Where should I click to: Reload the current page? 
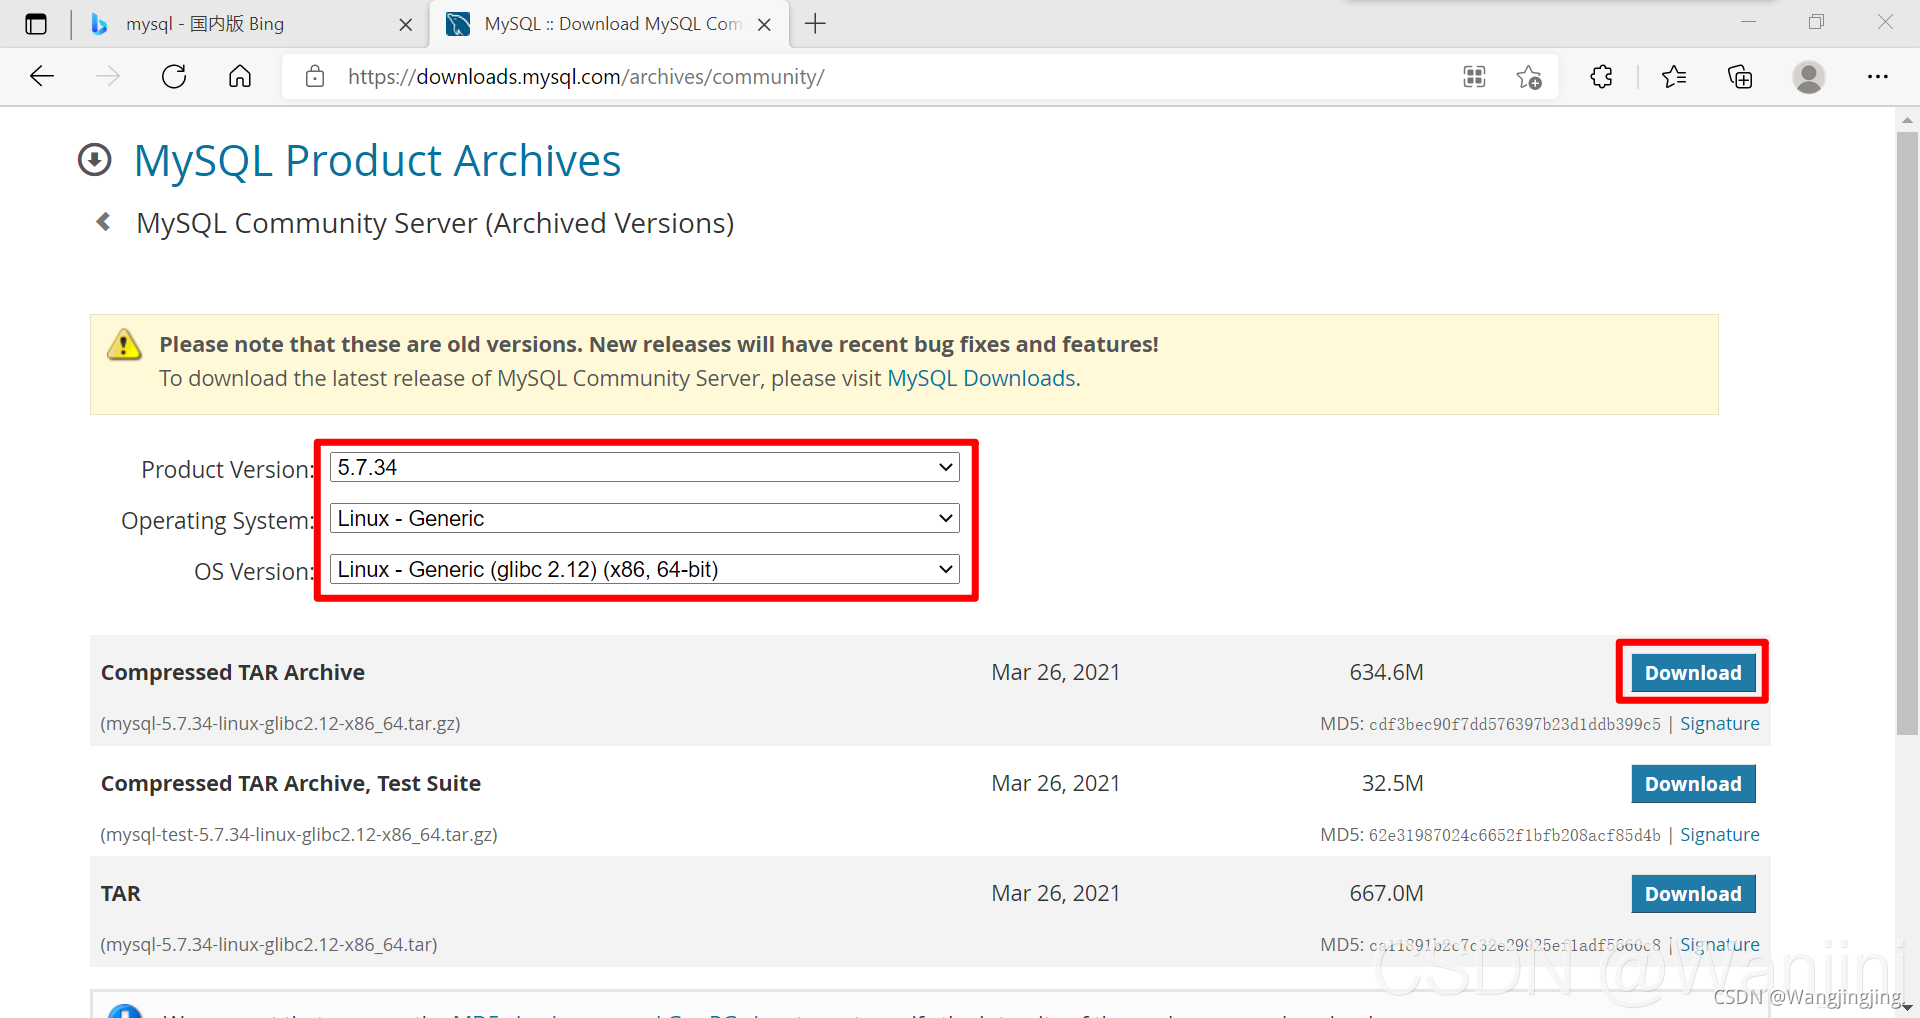point(174,77)
